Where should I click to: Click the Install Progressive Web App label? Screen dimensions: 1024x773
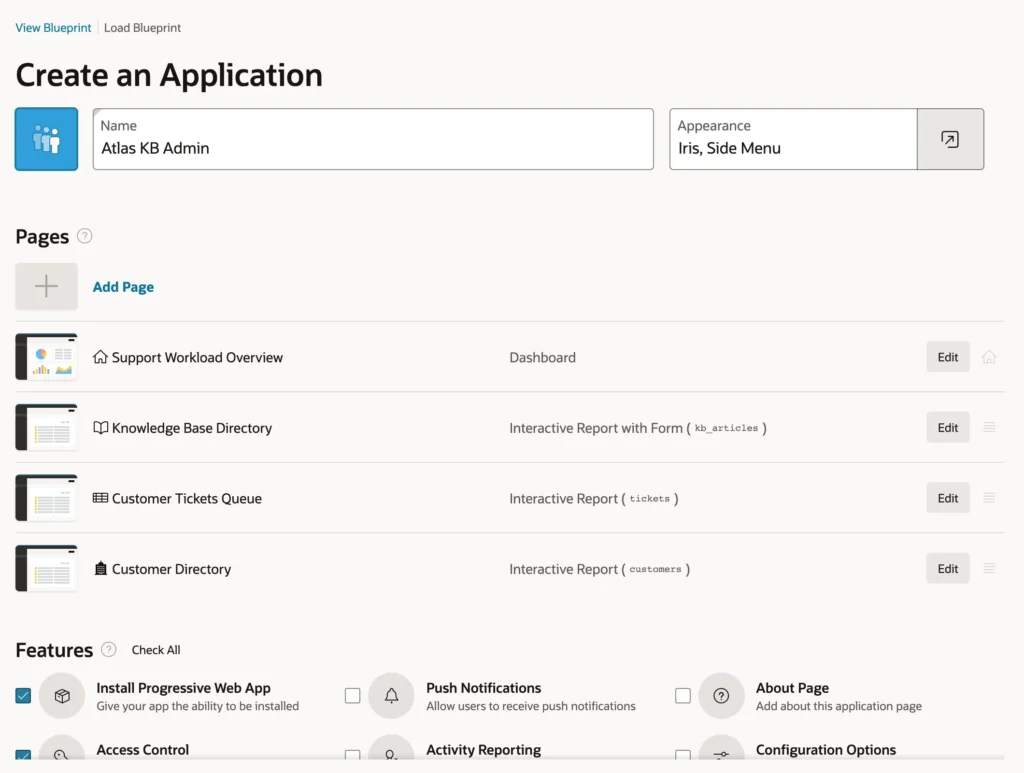point(184,687)
